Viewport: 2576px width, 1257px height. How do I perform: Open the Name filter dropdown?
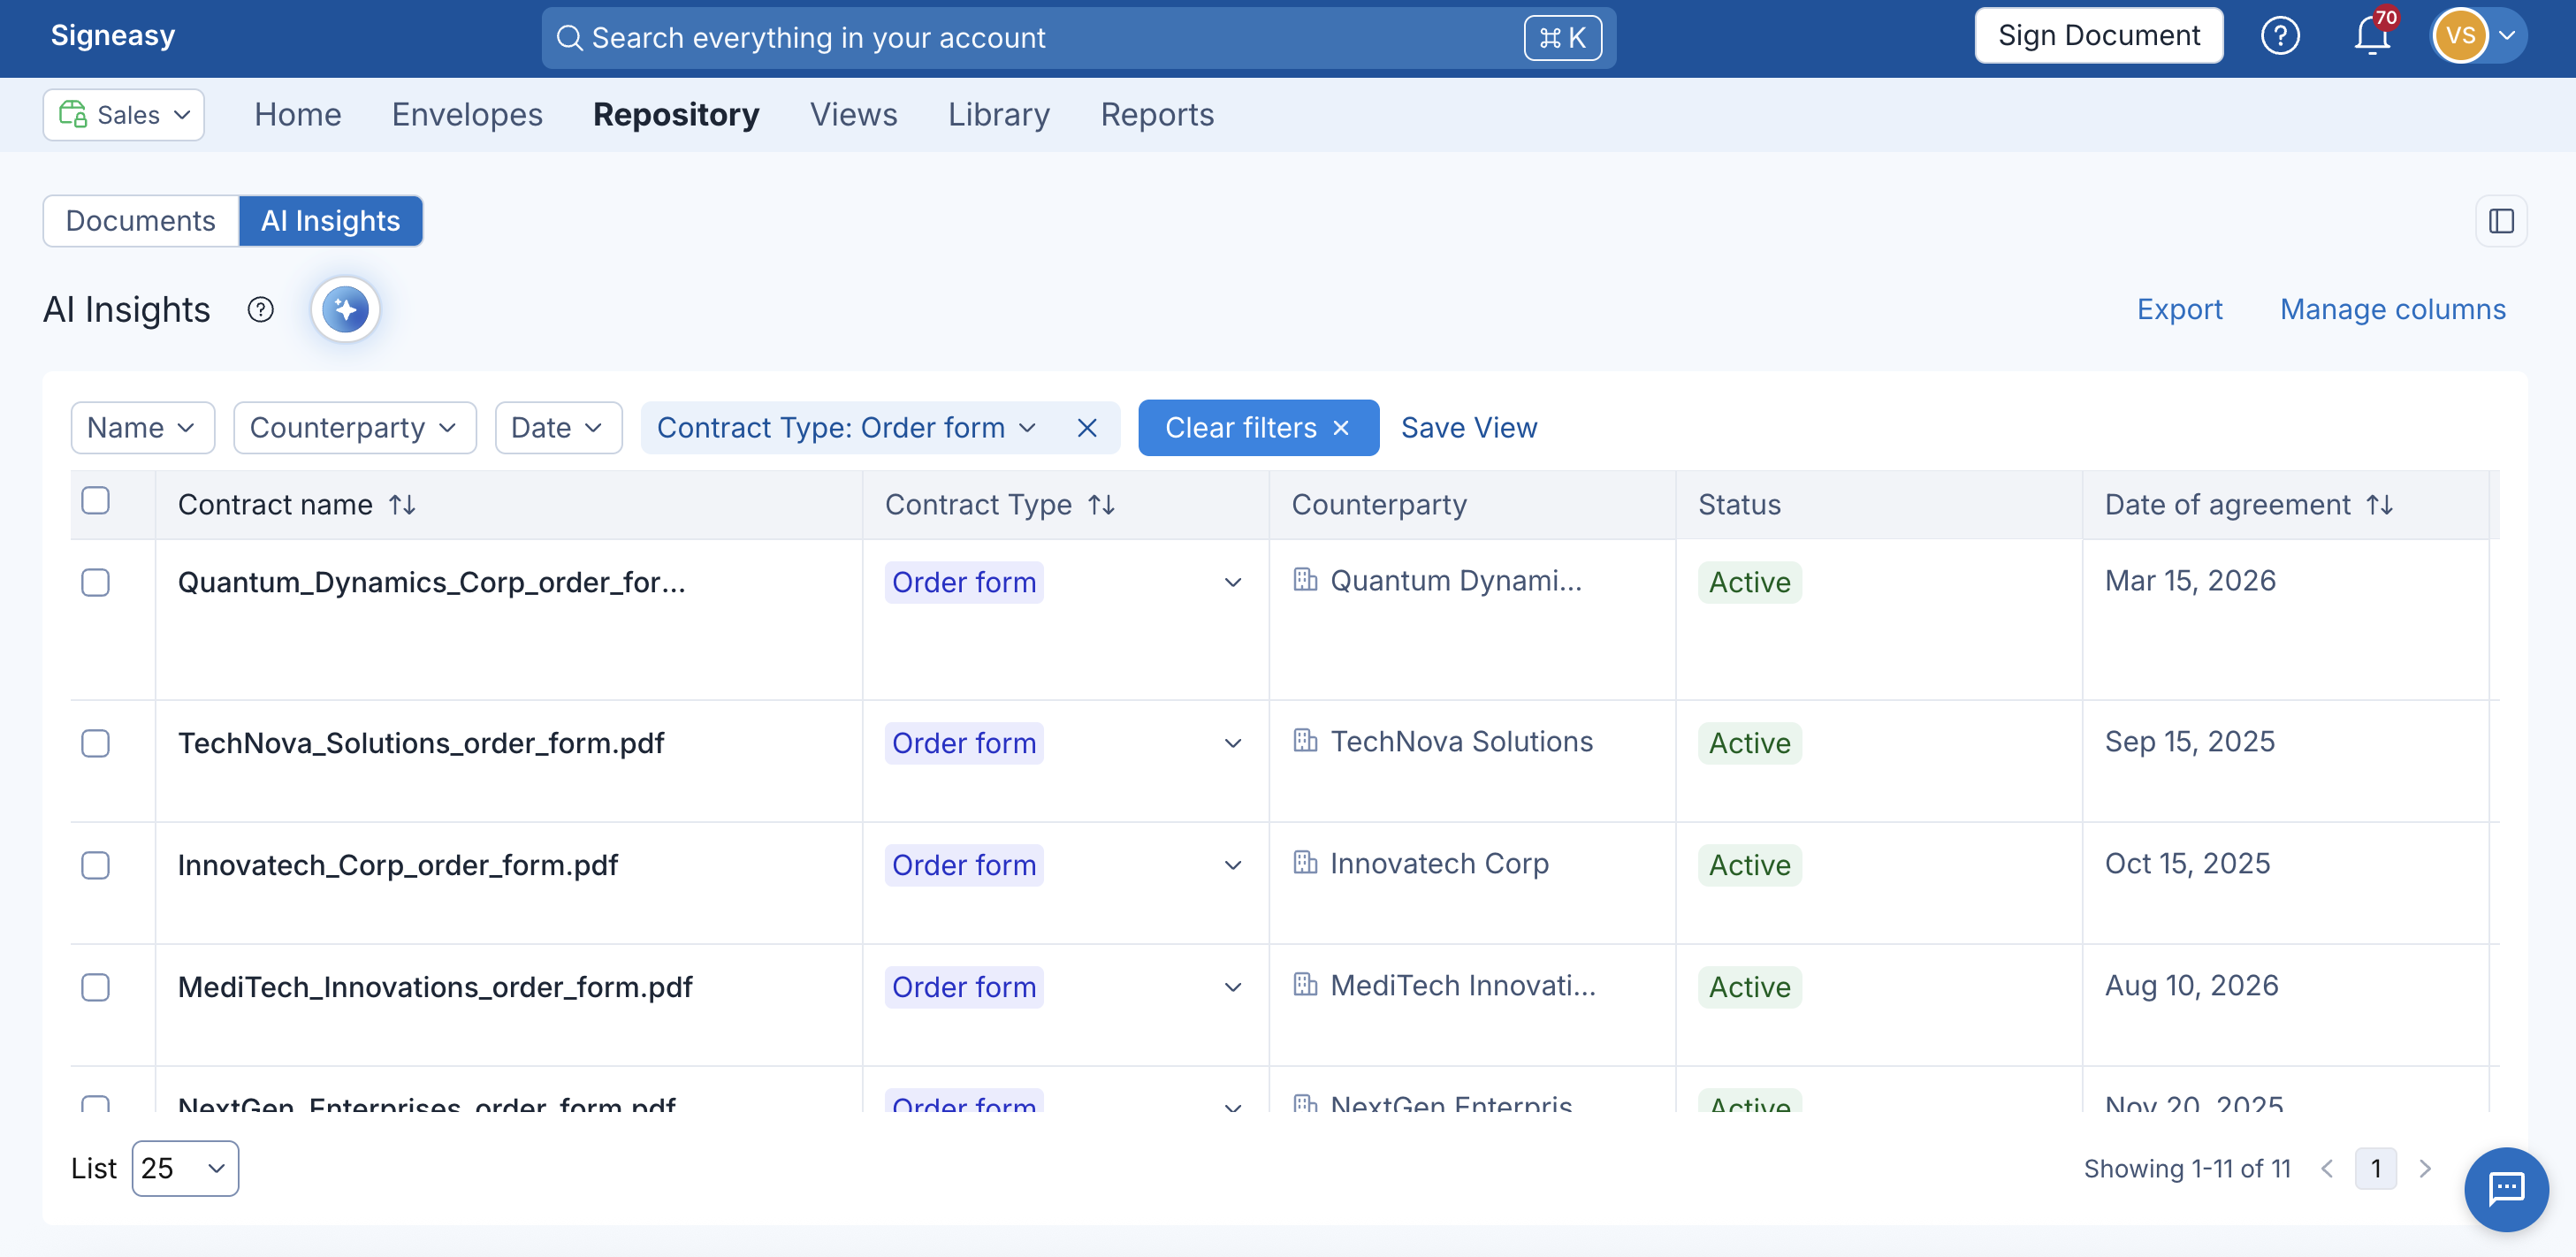point(143,428)
